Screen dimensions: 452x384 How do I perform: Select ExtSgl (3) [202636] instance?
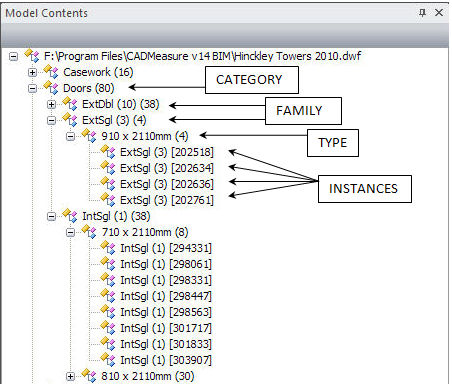coord(167,184)
